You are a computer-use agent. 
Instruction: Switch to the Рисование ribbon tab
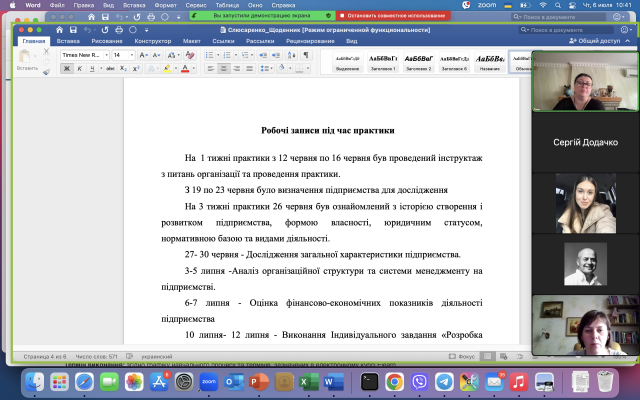[107, 41]
